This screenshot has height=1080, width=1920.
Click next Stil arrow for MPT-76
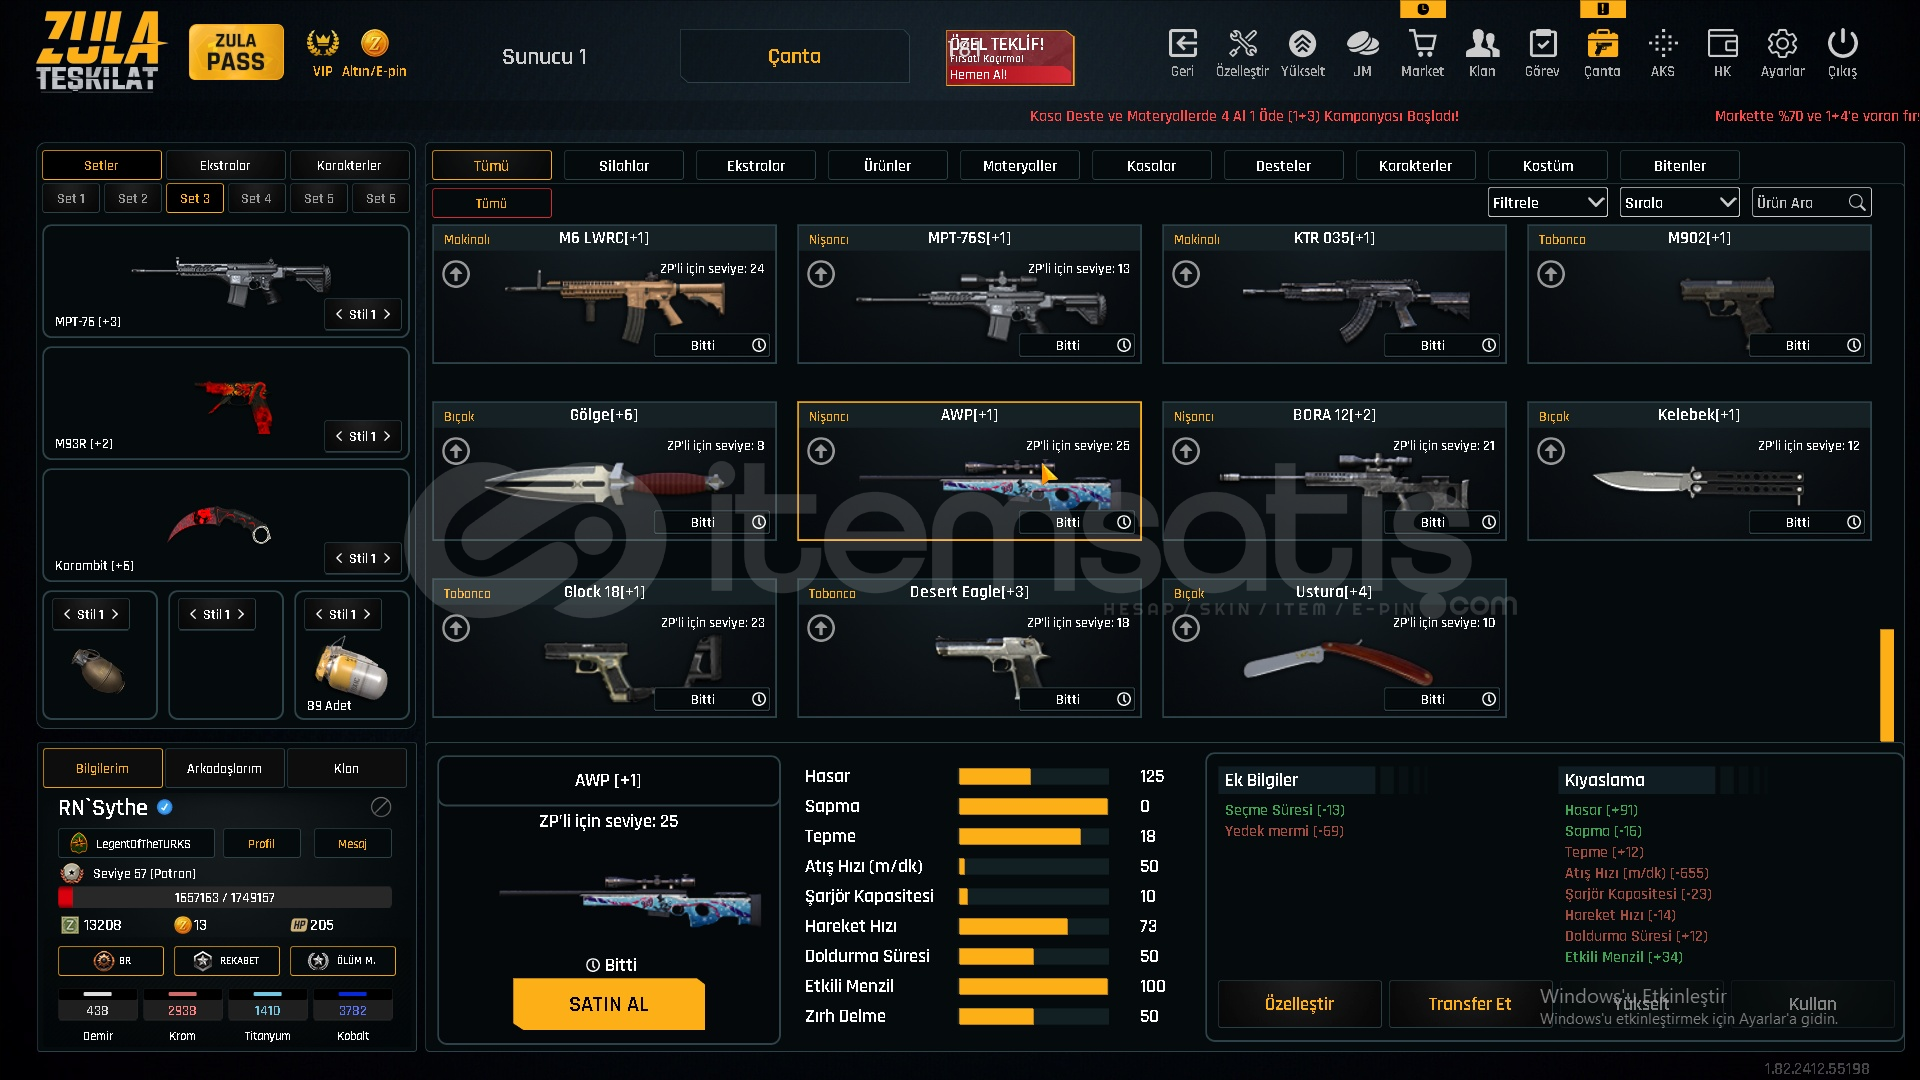[x=387, y=314]
